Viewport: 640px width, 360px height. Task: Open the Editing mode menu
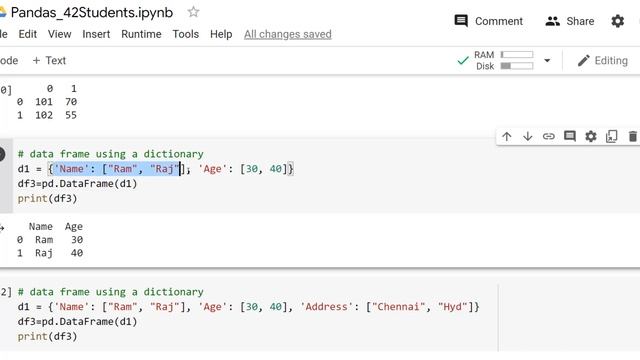(602, 60)
